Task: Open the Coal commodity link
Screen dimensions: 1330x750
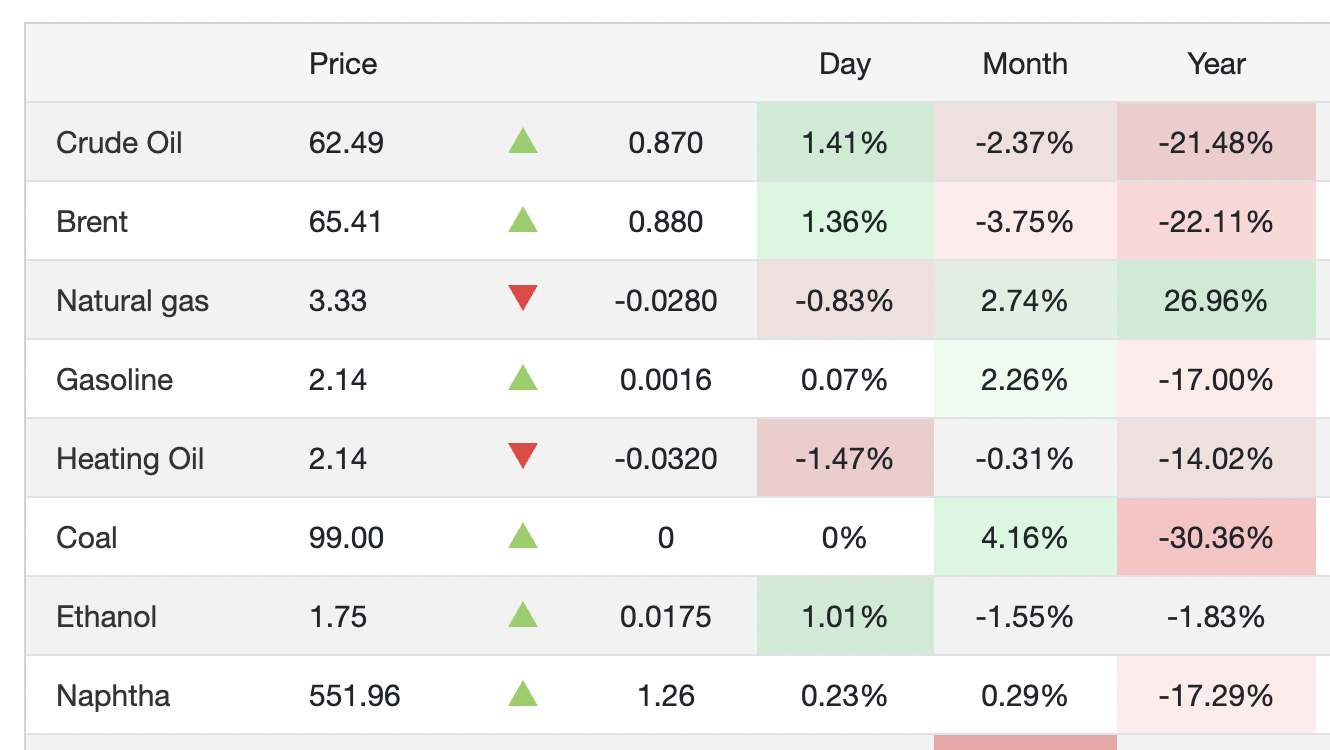Action: click(86, 538)
